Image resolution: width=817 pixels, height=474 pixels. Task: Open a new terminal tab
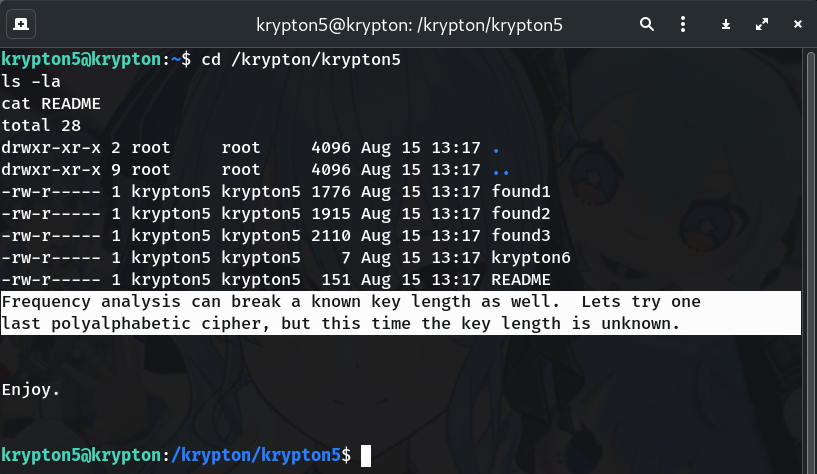pos(22,23)
